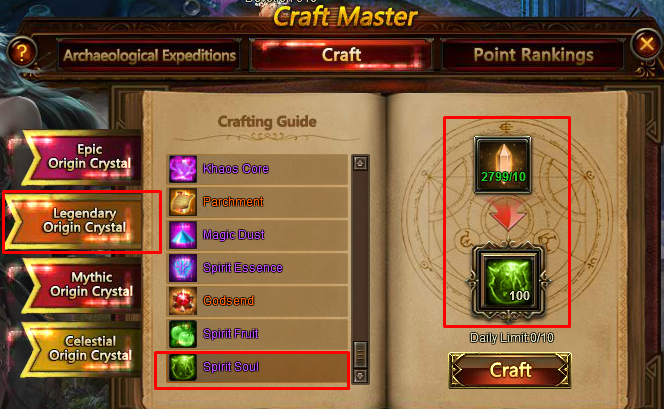Select the Khaos Core purple icon

click(183, 169)
